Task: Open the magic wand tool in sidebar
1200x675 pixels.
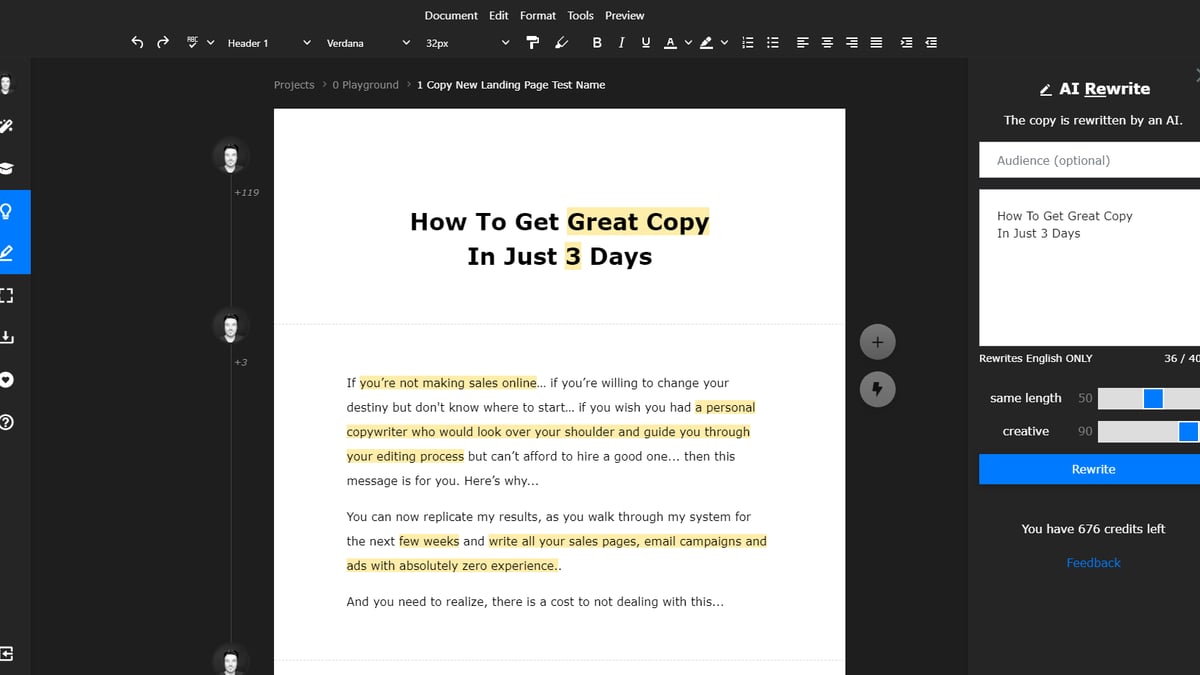Action: (x=6, y=127)
